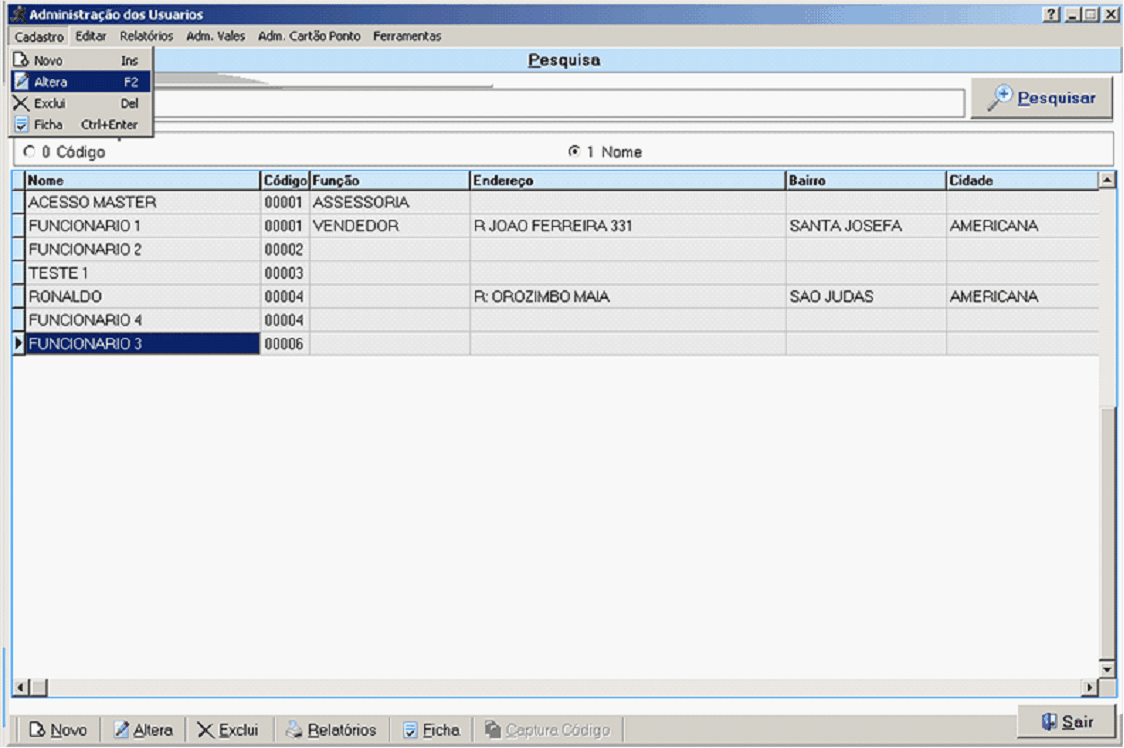
Task: Click inside the search text field
Action: tap(560, 102)
